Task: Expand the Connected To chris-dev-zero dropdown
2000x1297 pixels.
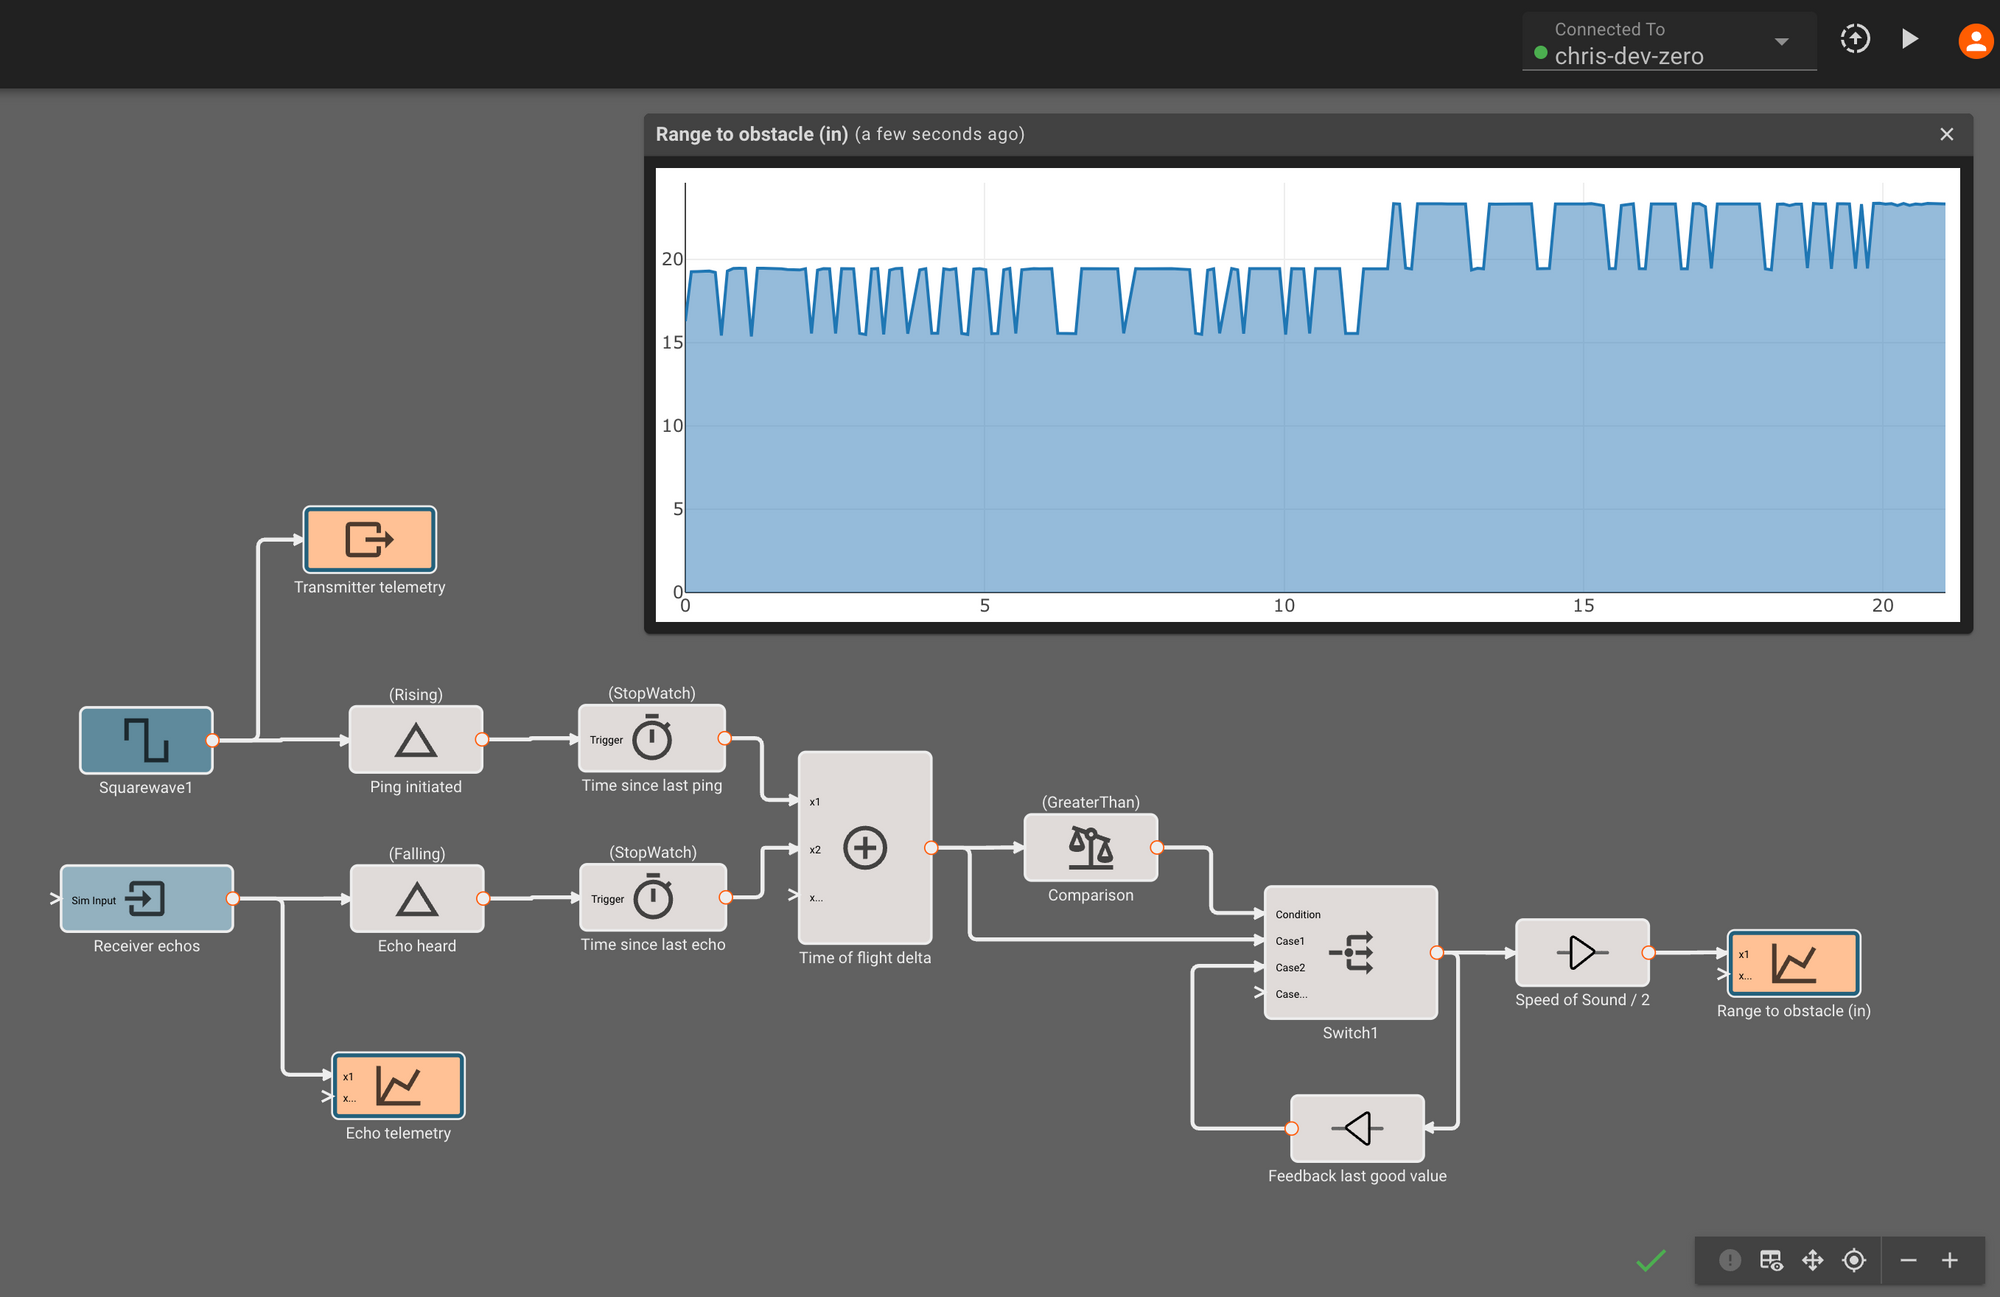Action: (1781, 42)
